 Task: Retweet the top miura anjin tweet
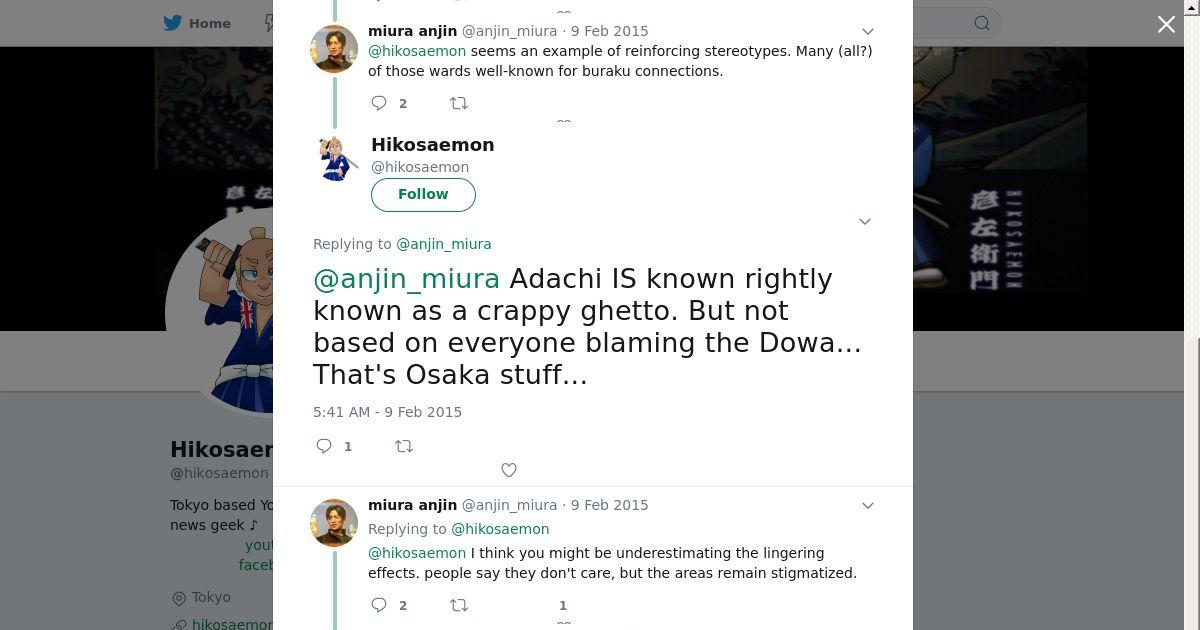[459, 103]
